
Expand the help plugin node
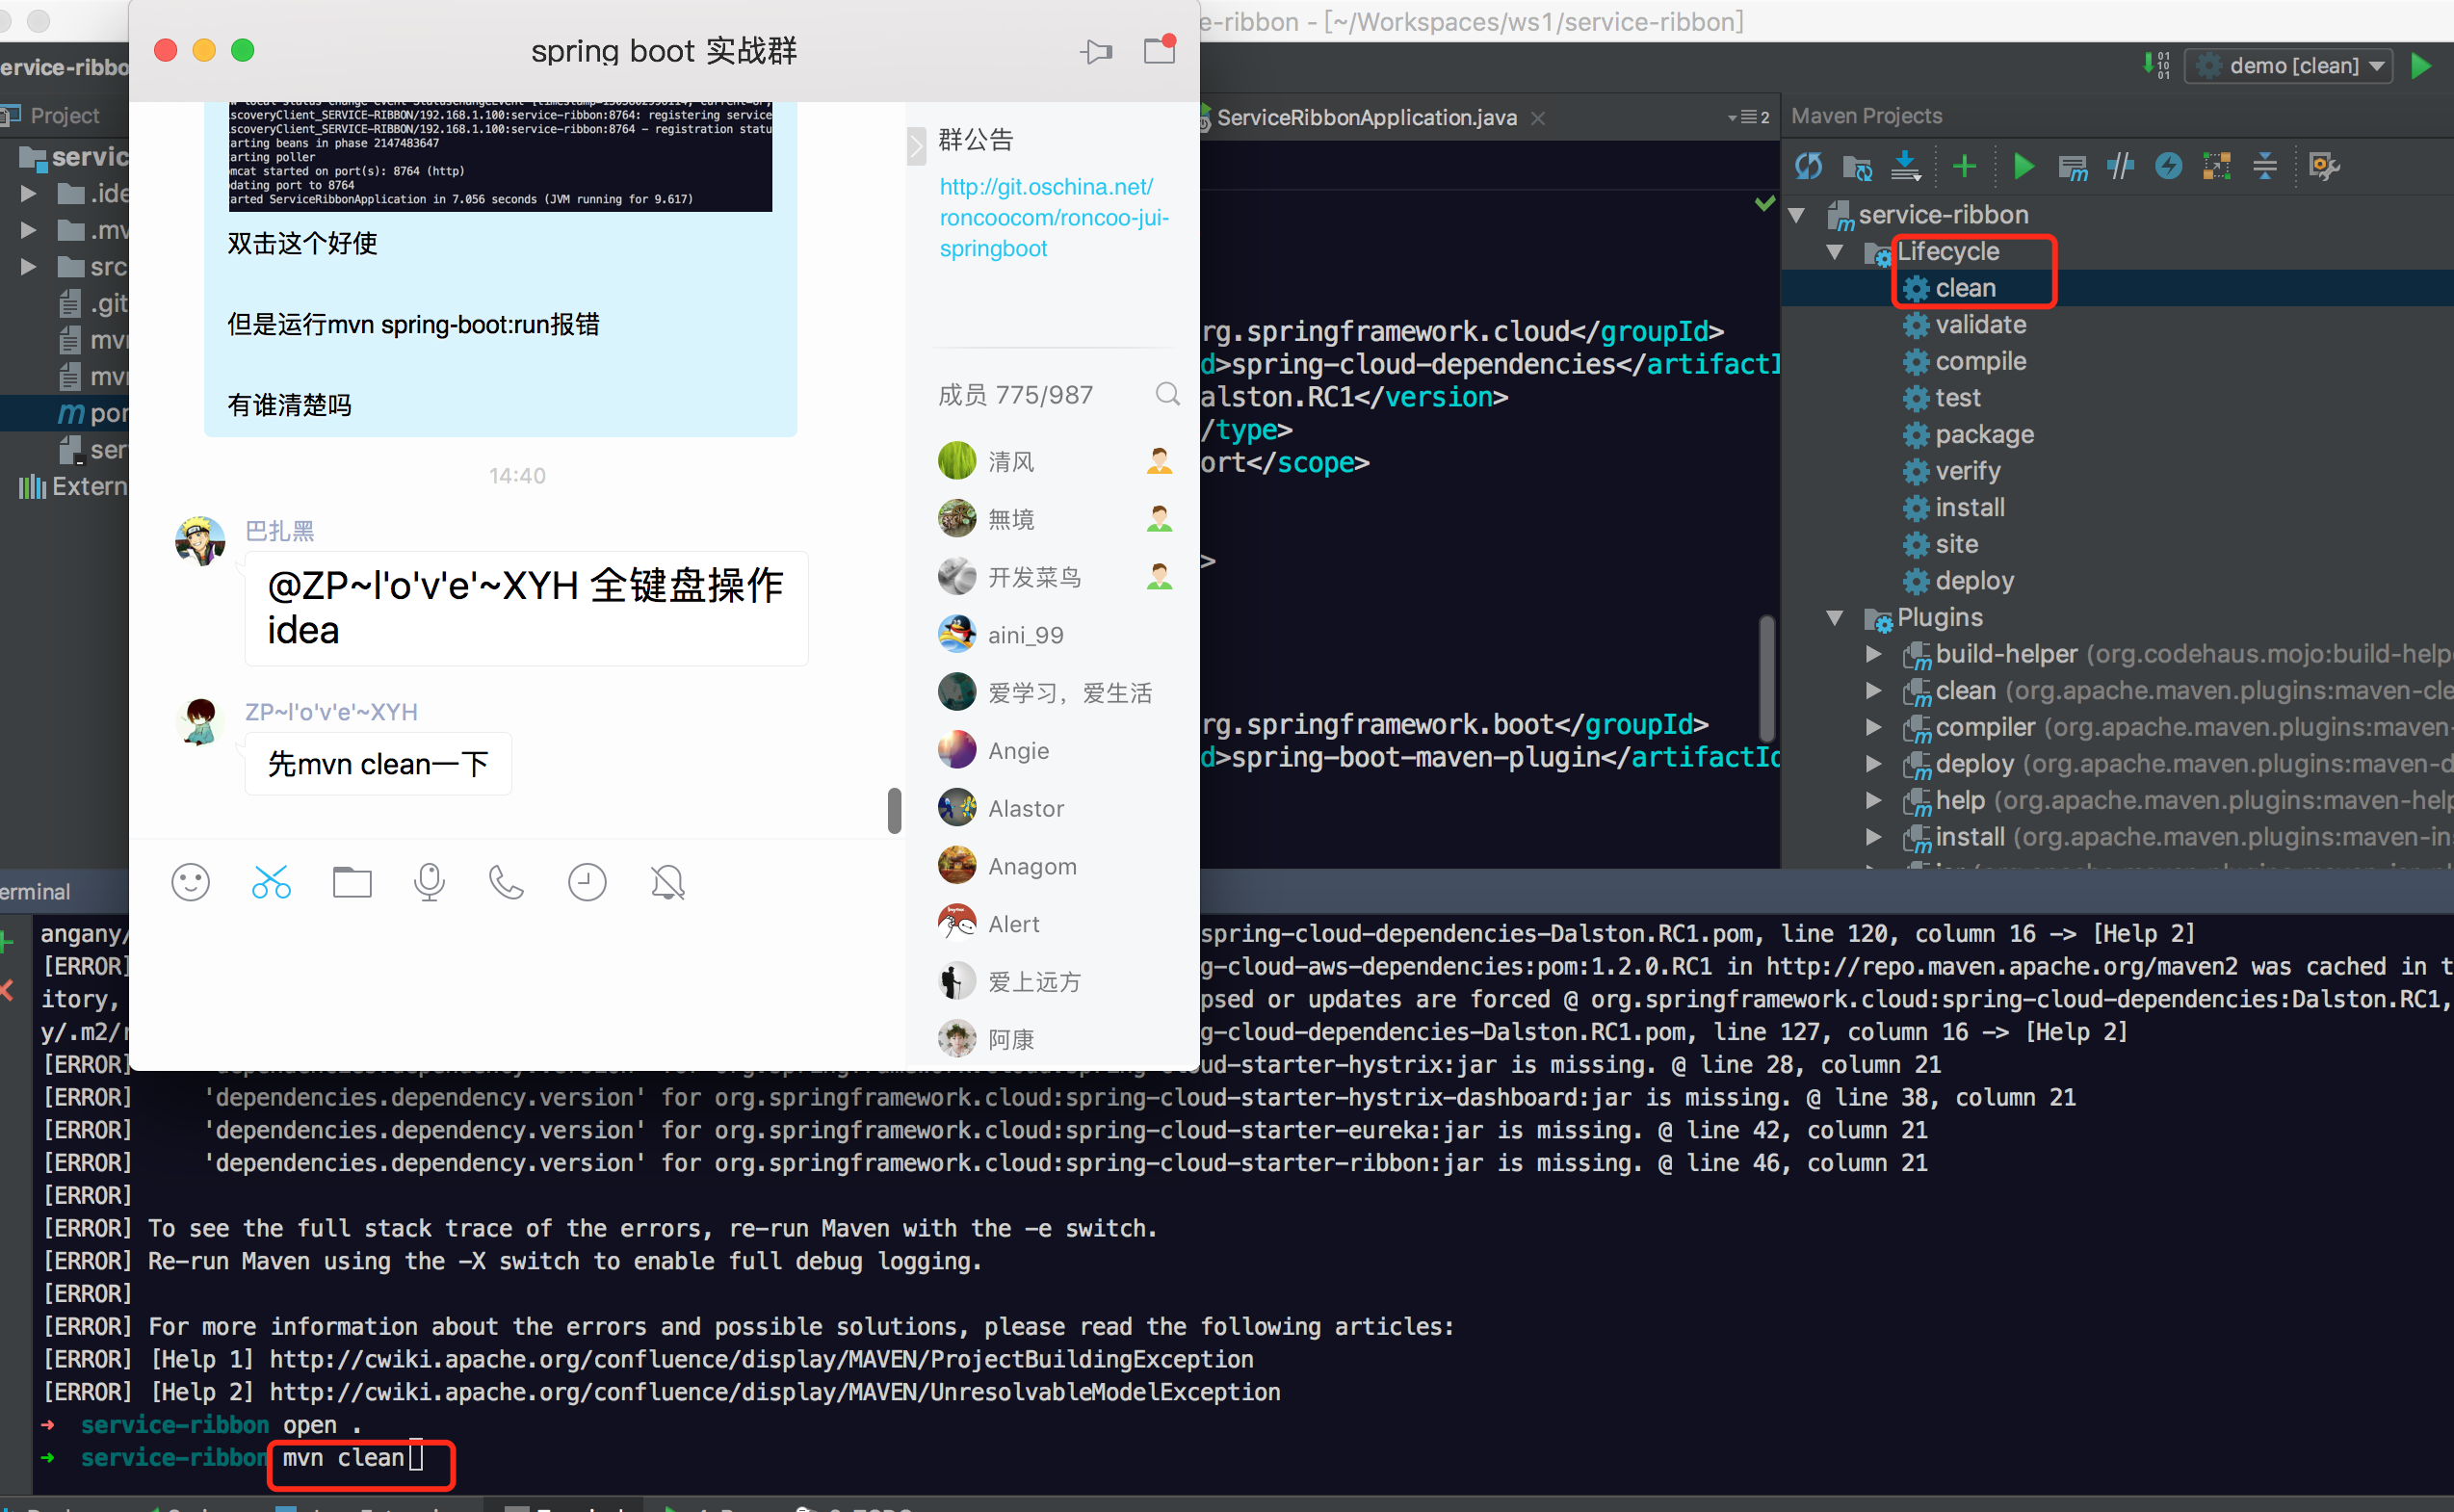[1874, 801]
